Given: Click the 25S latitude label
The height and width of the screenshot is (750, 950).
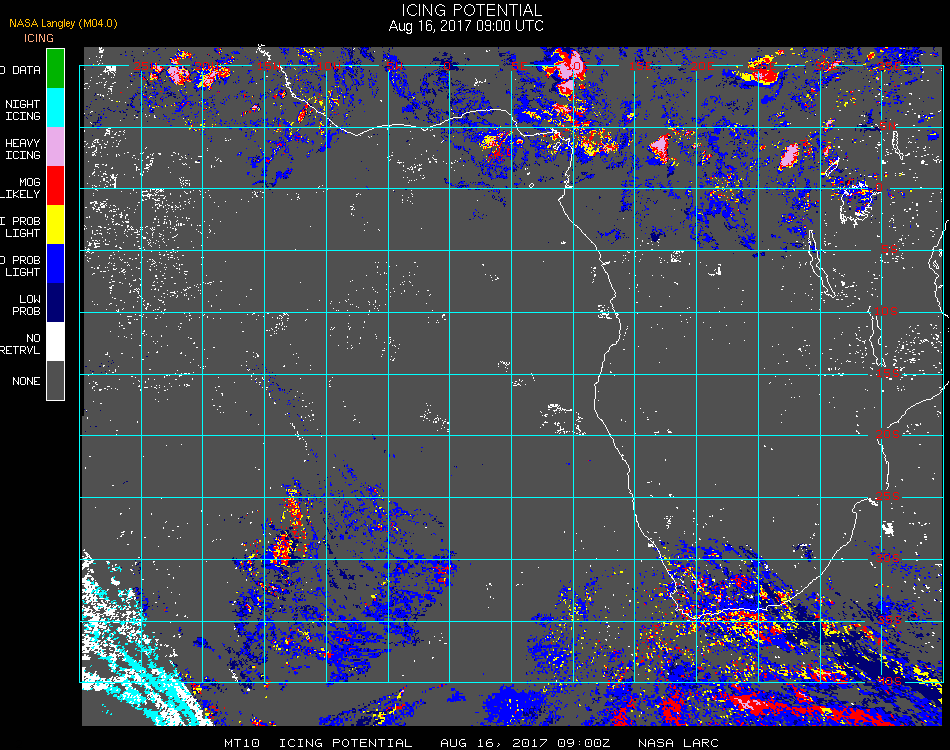Looking at the screenshot, I should (x=887, y=496).
